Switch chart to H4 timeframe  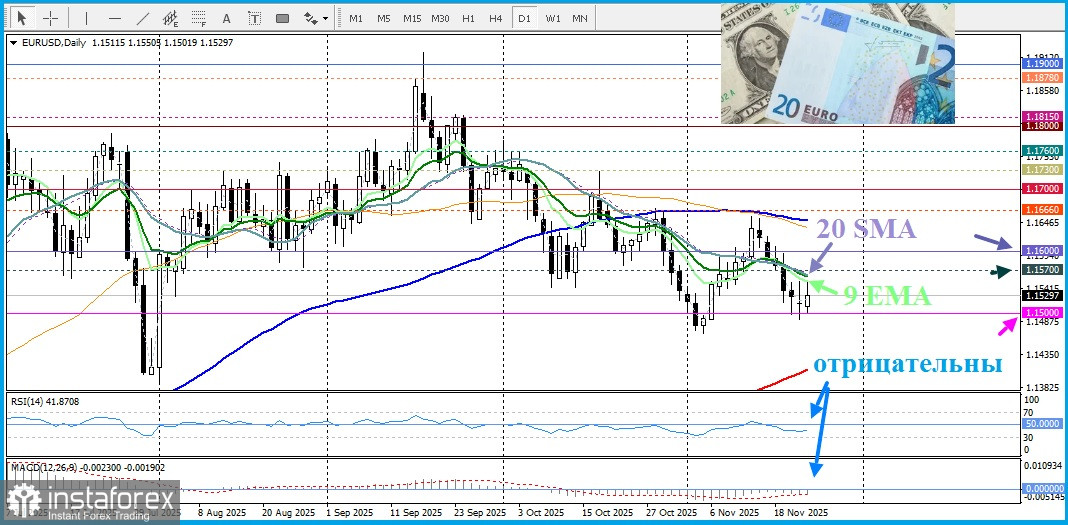[x=496, y=18]
